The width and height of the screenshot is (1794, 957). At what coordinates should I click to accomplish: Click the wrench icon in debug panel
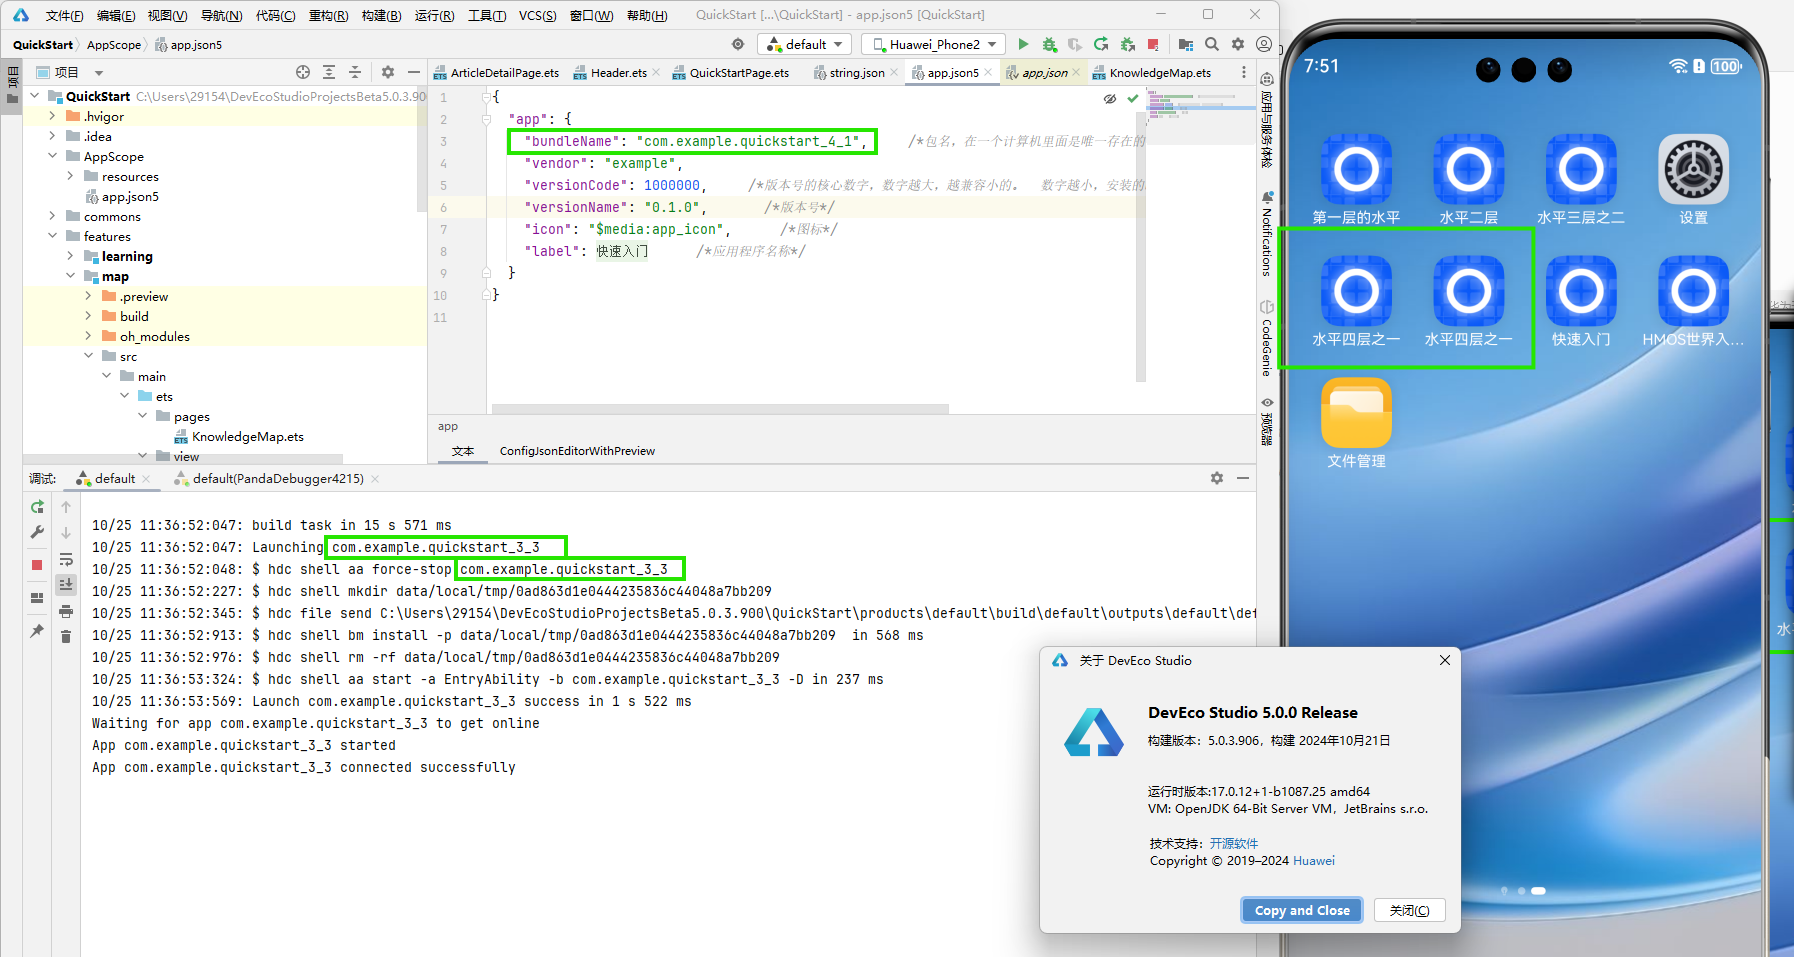pos(37,532)
